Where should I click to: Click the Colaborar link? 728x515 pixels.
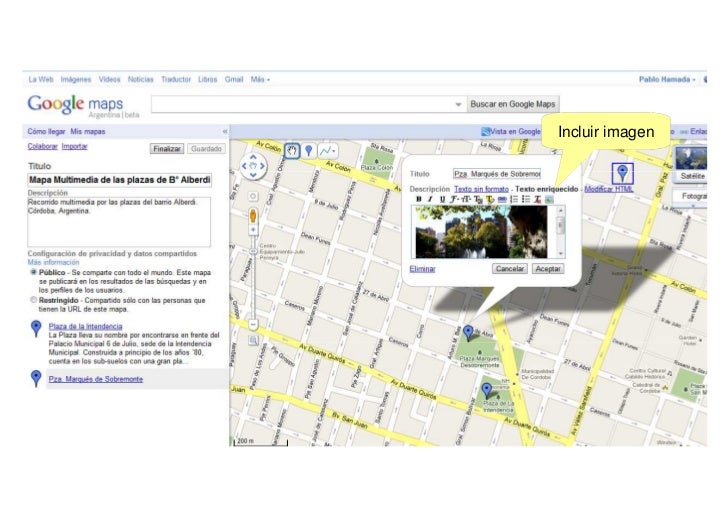(42, 146)
